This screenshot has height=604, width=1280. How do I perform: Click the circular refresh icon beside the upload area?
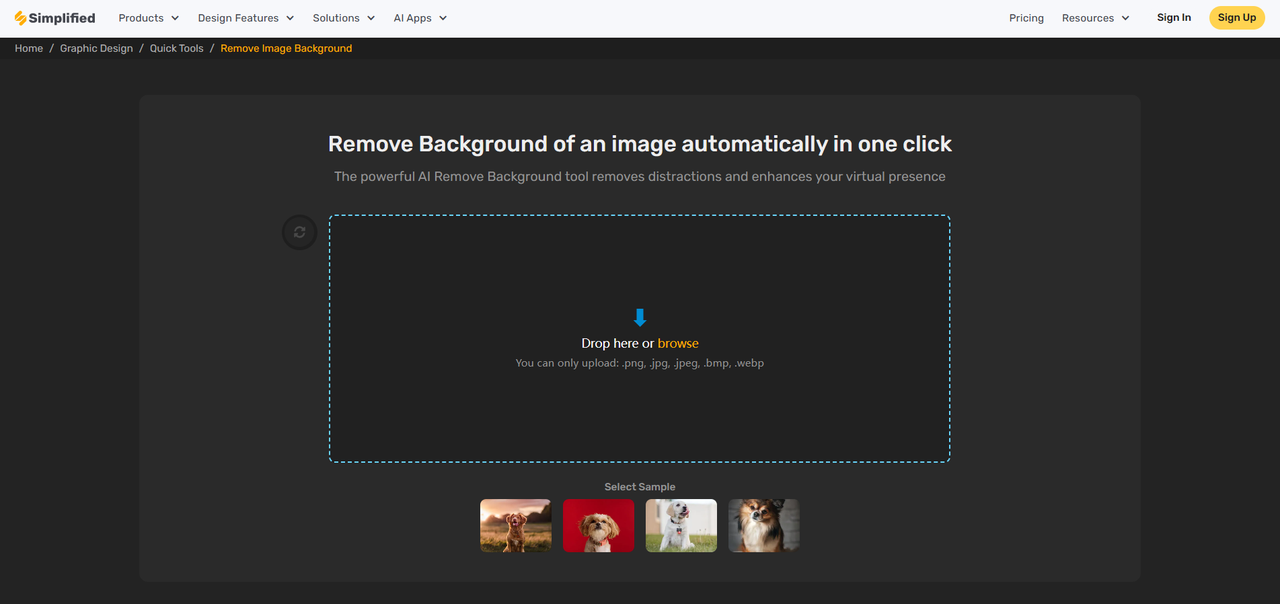tap(299, 233)
